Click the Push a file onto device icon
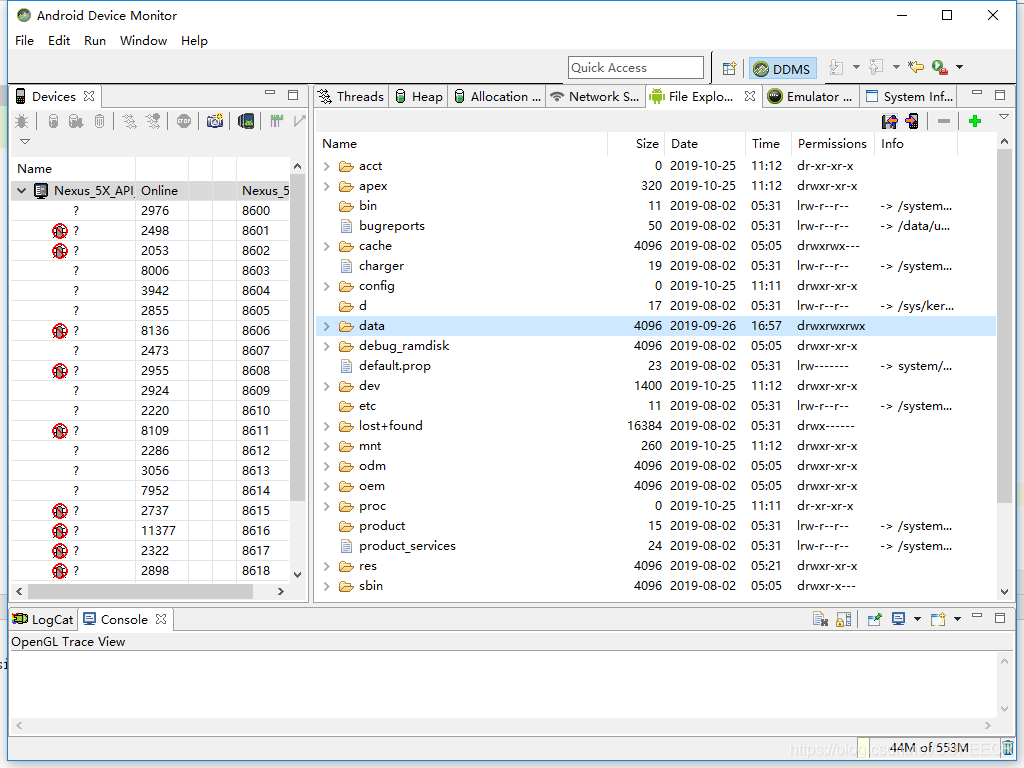1024x768 pixels. pyautogui.click(x=912, y=121)
